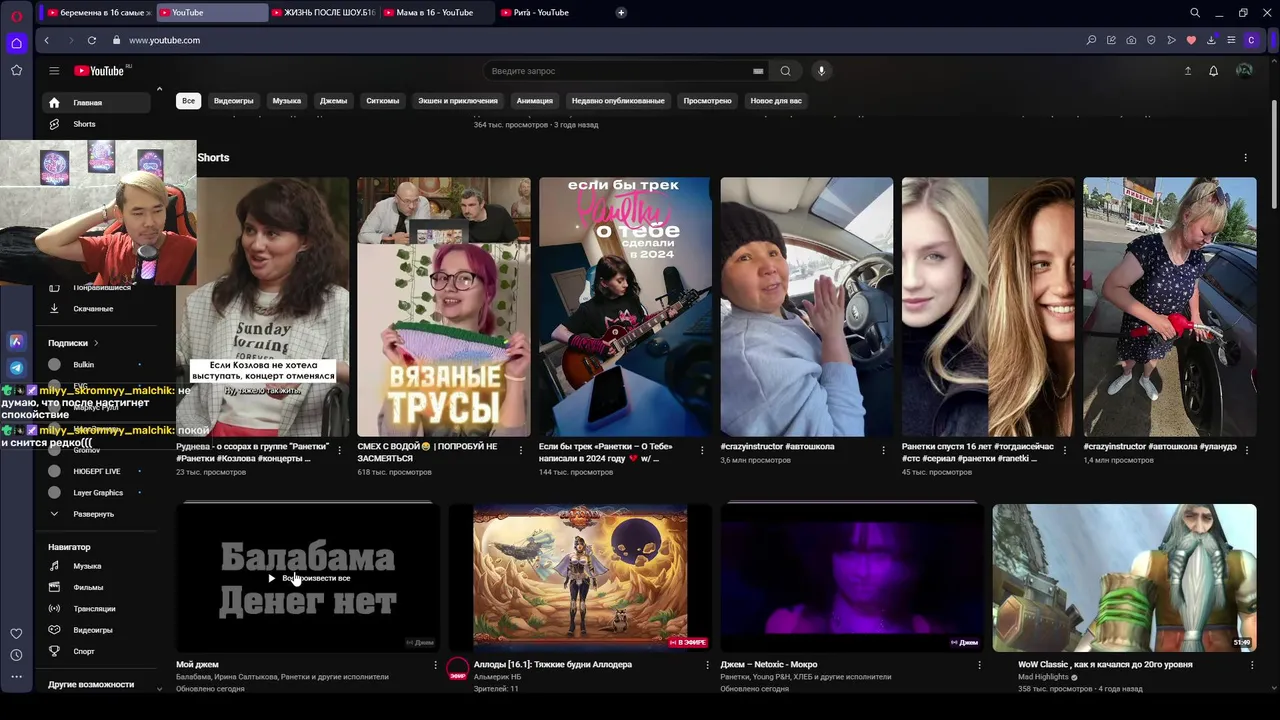1280x720 pixels.
Task: Open options for Аллоды stream card
Action: [x=707, y=665]
